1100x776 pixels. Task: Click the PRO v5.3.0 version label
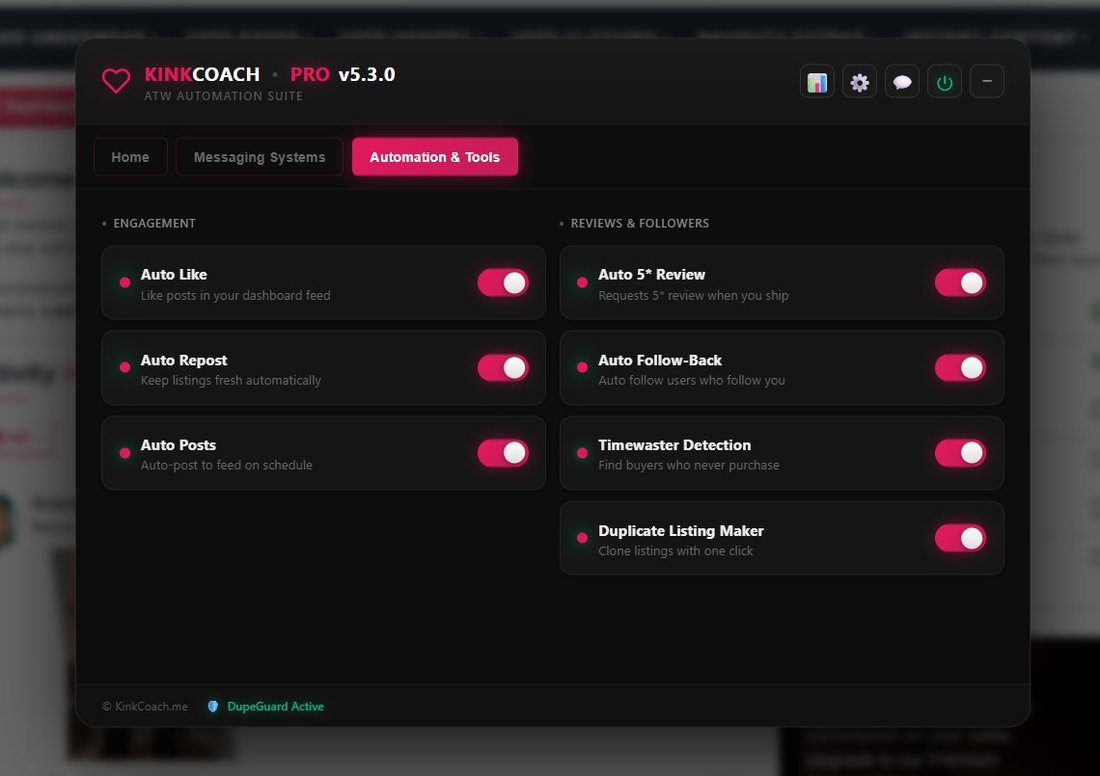pyautogui.click(x=342, y=74)
